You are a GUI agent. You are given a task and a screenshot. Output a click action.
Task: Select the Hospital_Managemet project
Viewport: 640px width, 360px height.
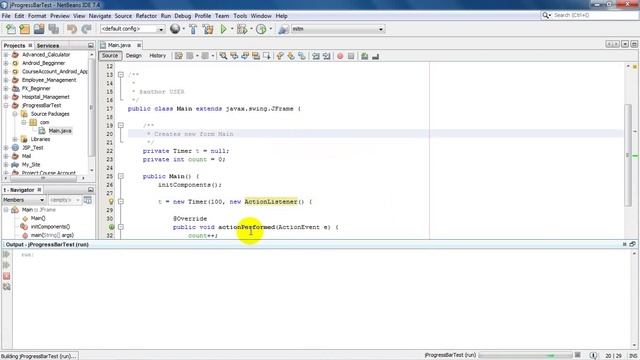pos(45,97)
